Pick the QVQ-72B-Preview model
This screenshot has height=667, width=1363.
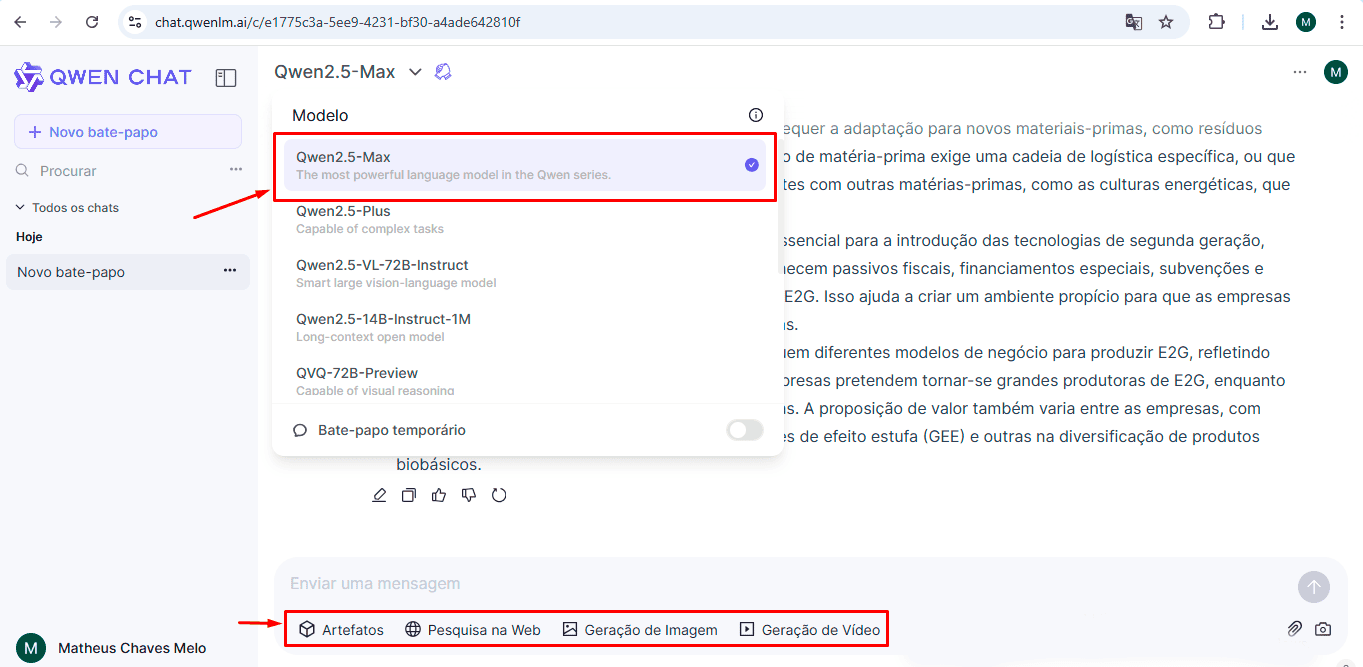(525, 380)
